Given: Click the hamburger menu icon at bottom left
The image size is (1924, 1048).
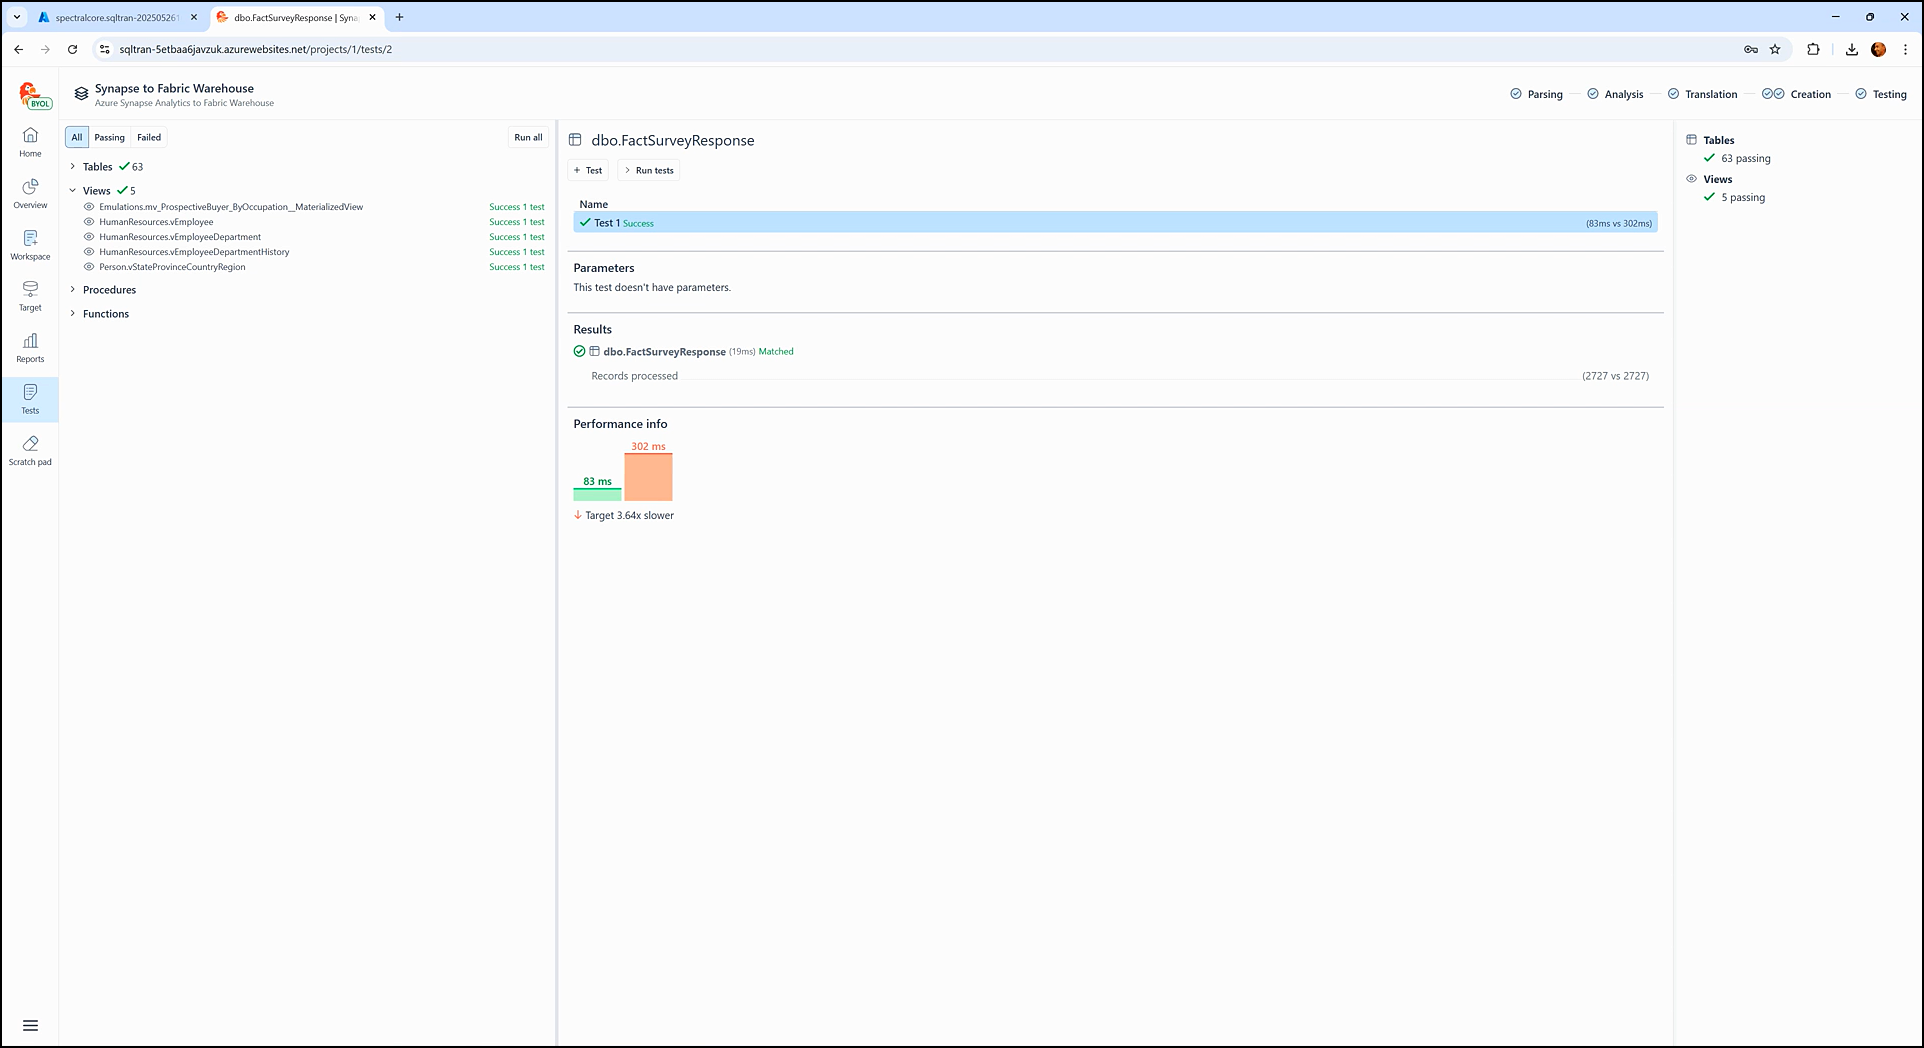Looking at the screenshot, I should click(30, 1025).
